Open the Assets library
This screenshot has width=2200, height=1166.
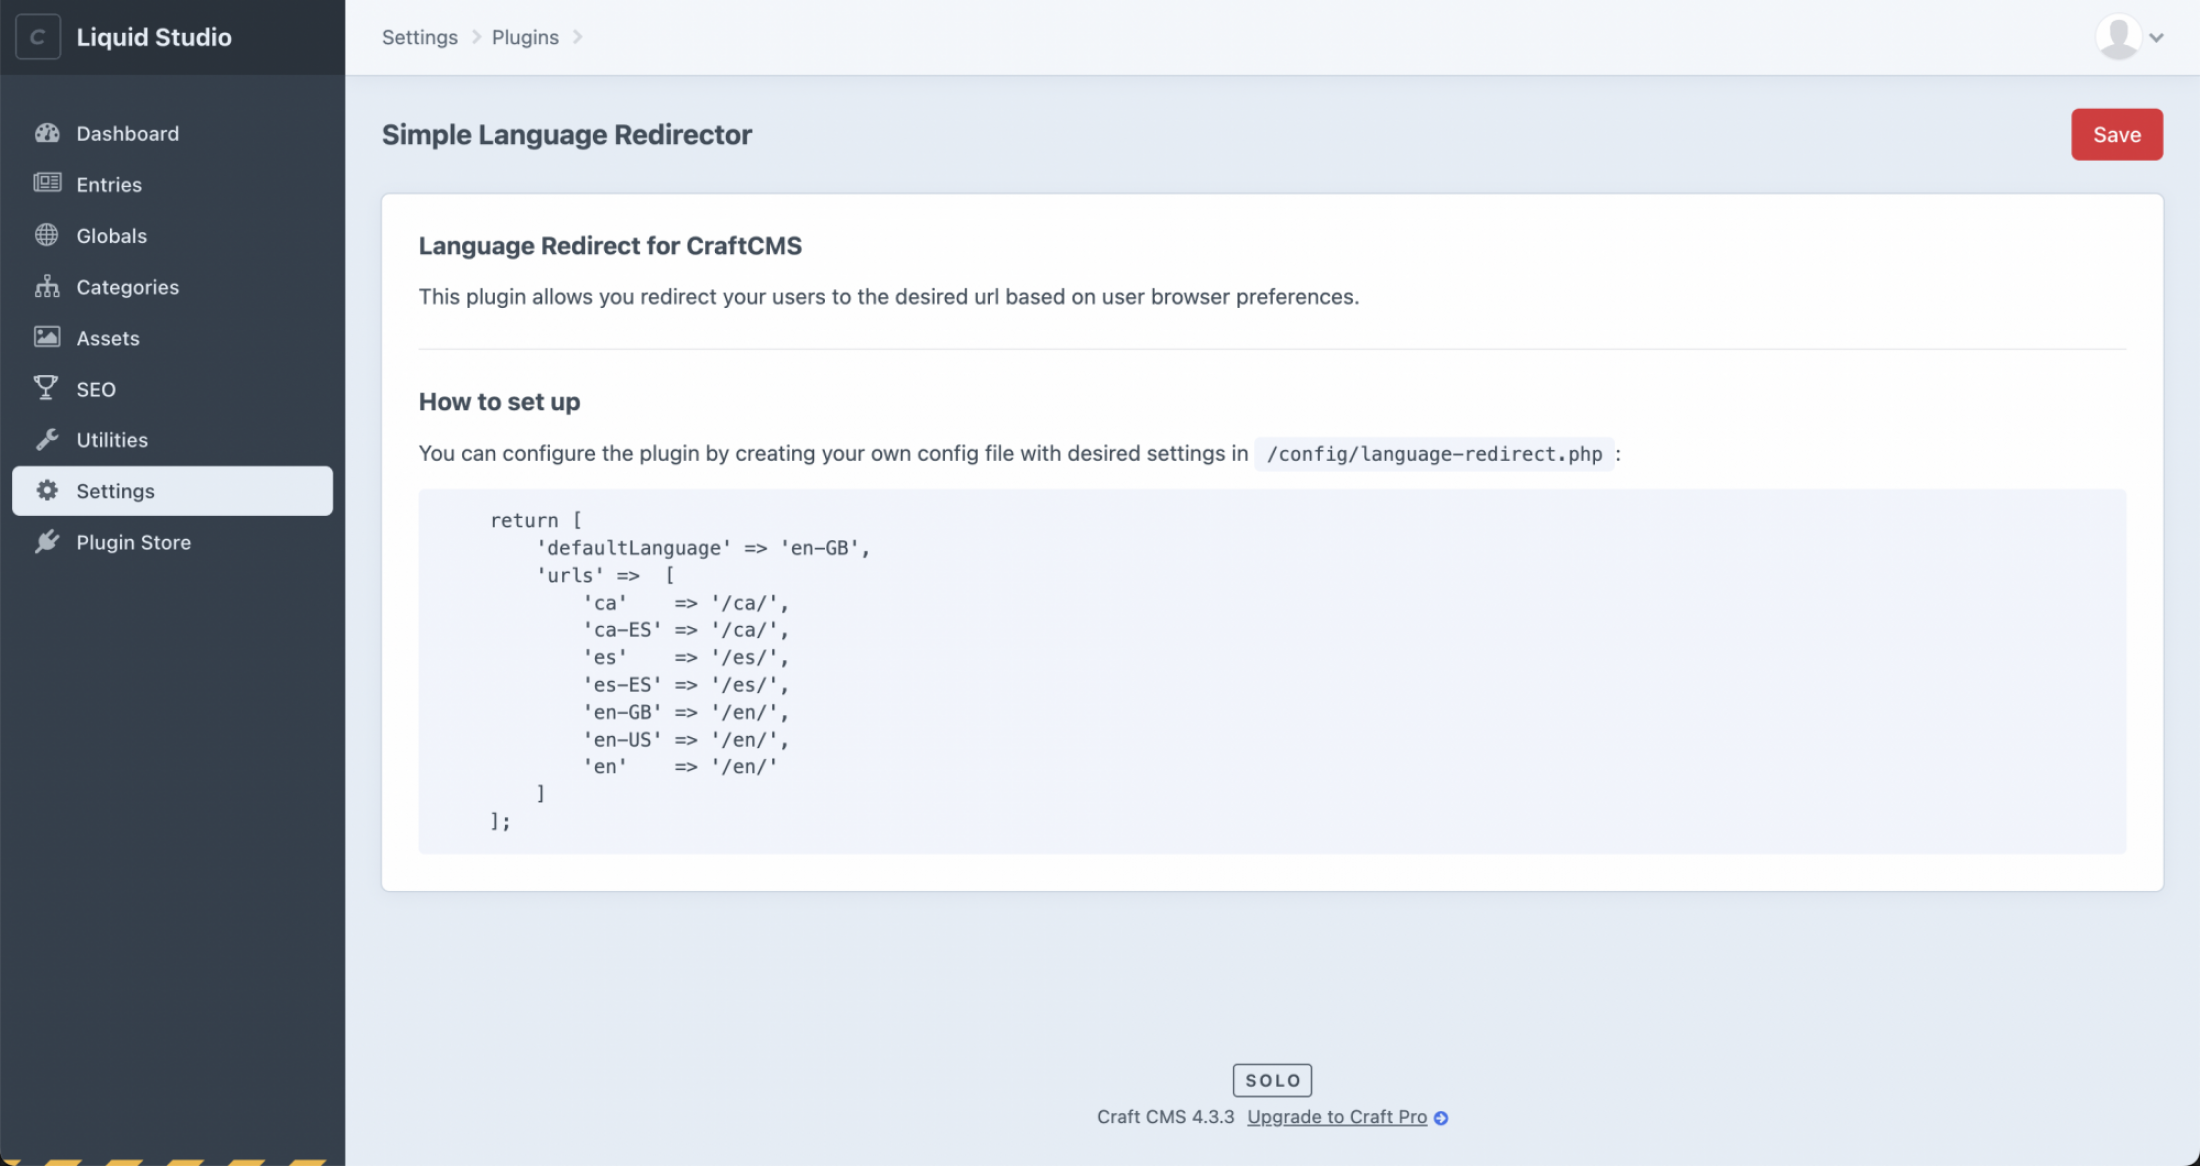click(108, 338)
